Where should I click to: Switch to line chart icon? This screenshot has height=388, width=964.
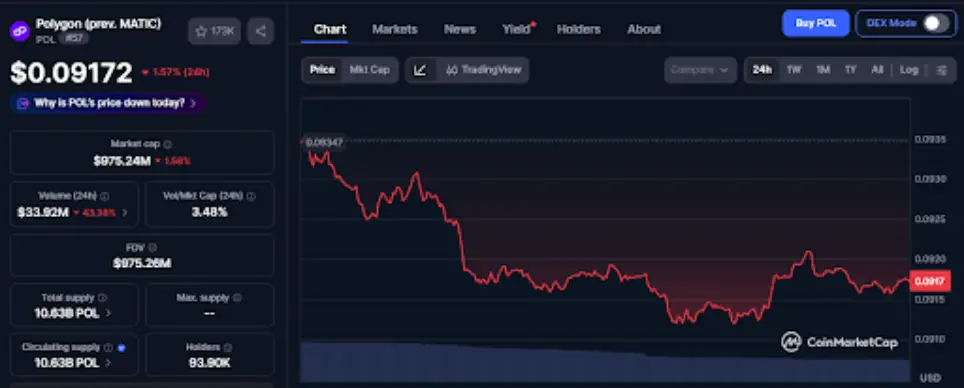pos(421,70)
